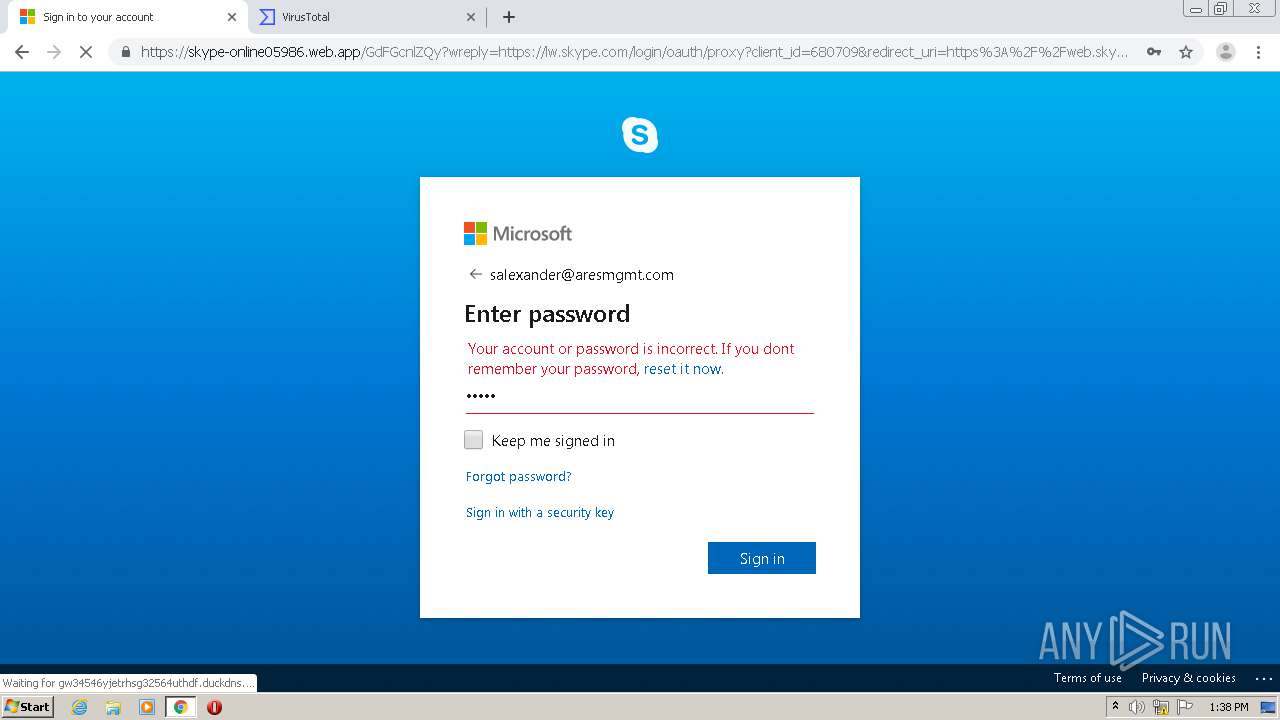1280x720 pixels.
Task: Click the Skype logo
Action: (x=640, y=134)
